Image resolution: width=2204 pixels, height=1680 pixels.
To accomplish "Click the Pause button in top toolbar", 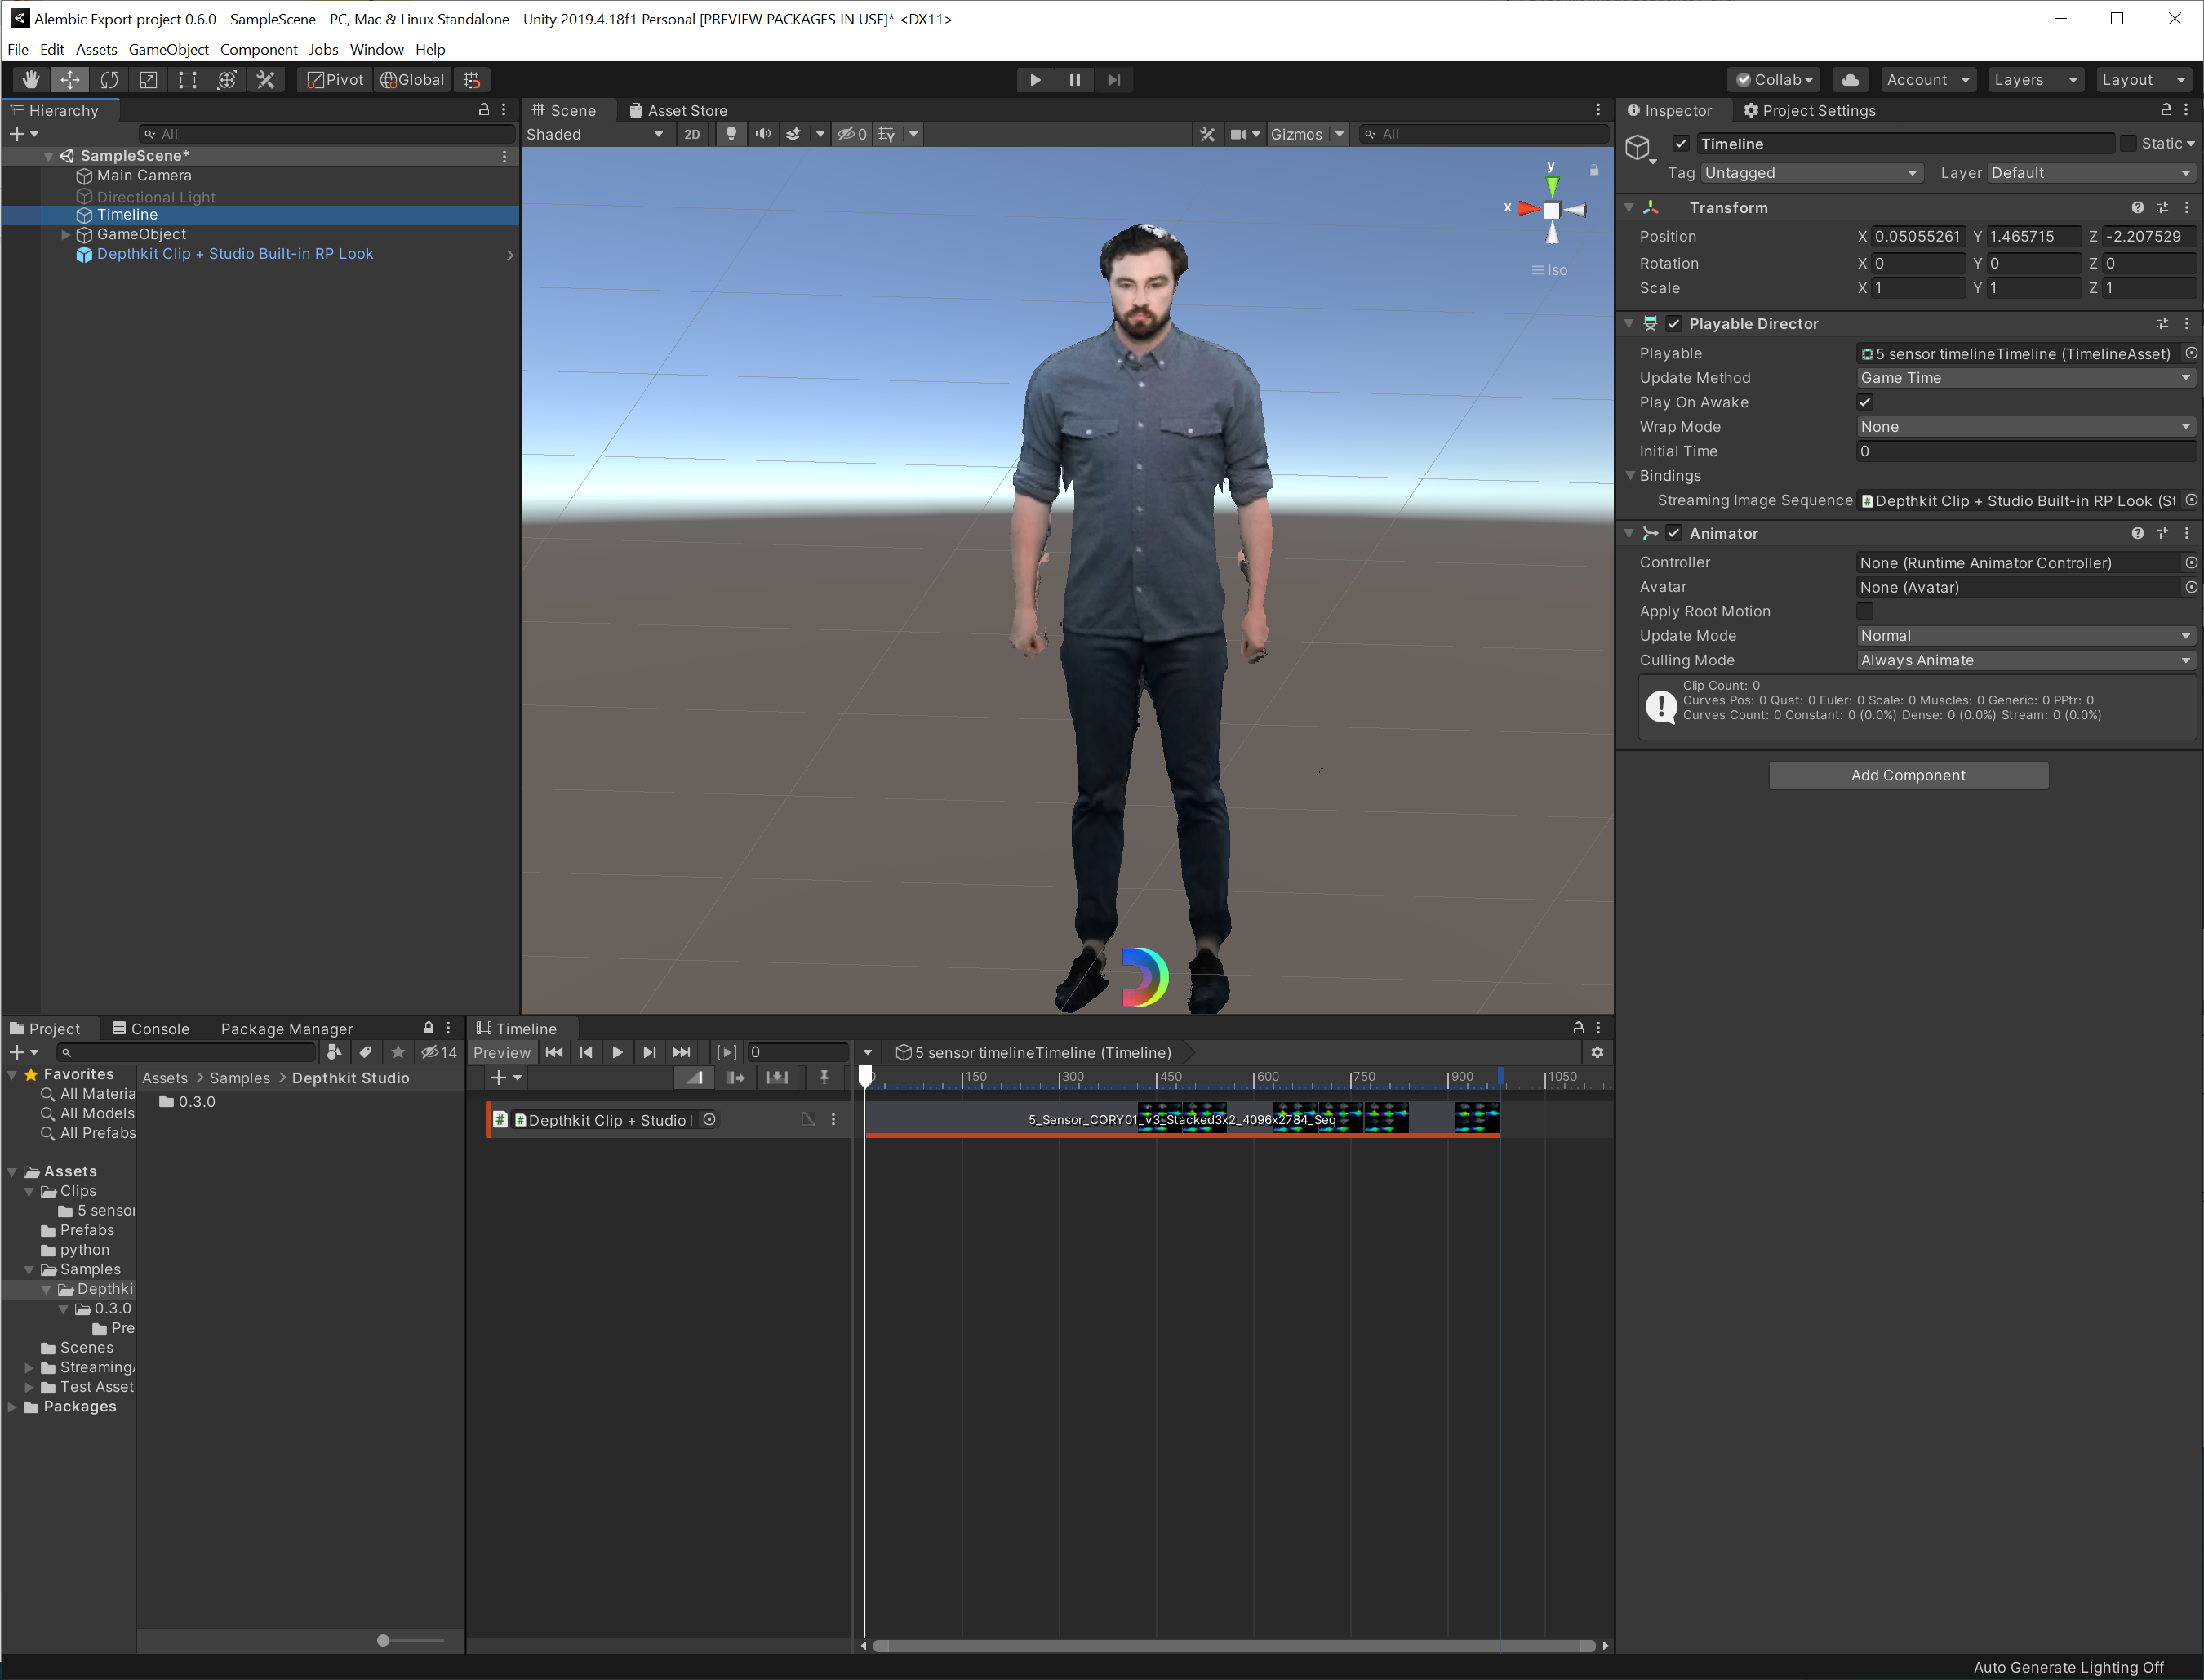I will click(x=1074, y=80).
